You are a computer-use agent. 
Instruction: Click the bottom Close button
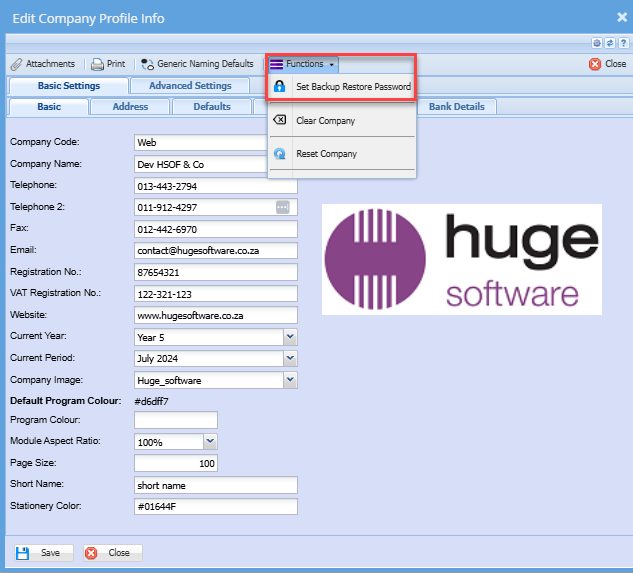click(x=113, y=553)
